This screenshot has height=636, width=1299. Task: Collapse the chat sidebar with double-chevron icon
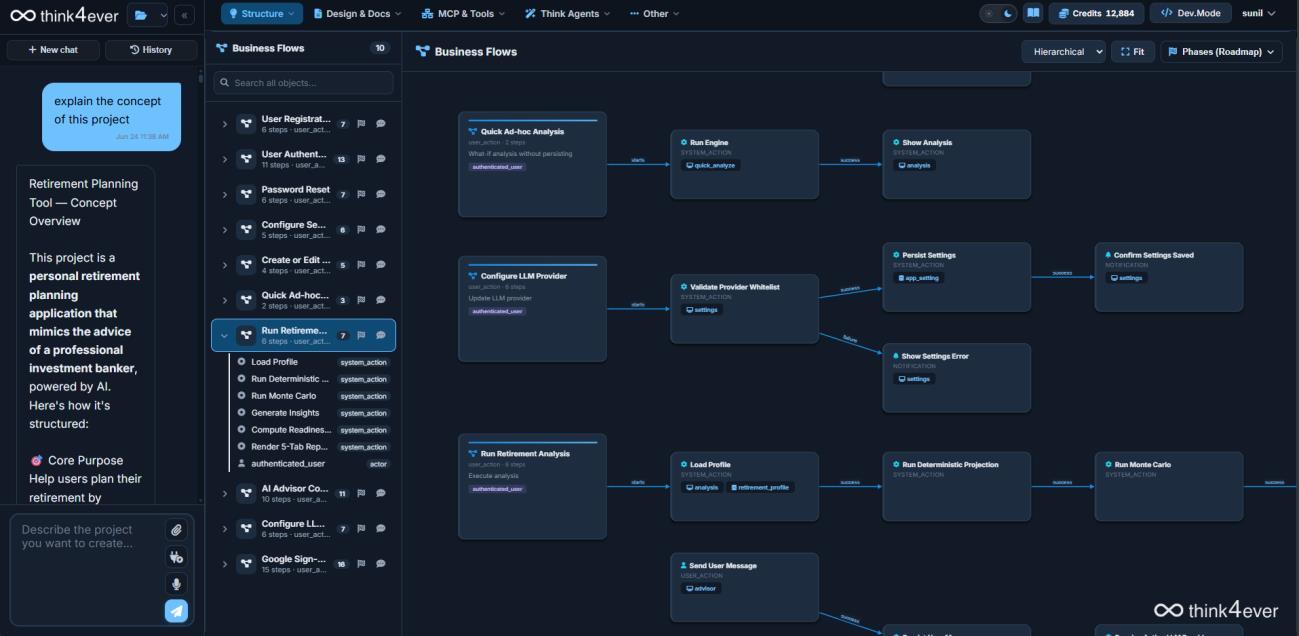coord(184,15)
